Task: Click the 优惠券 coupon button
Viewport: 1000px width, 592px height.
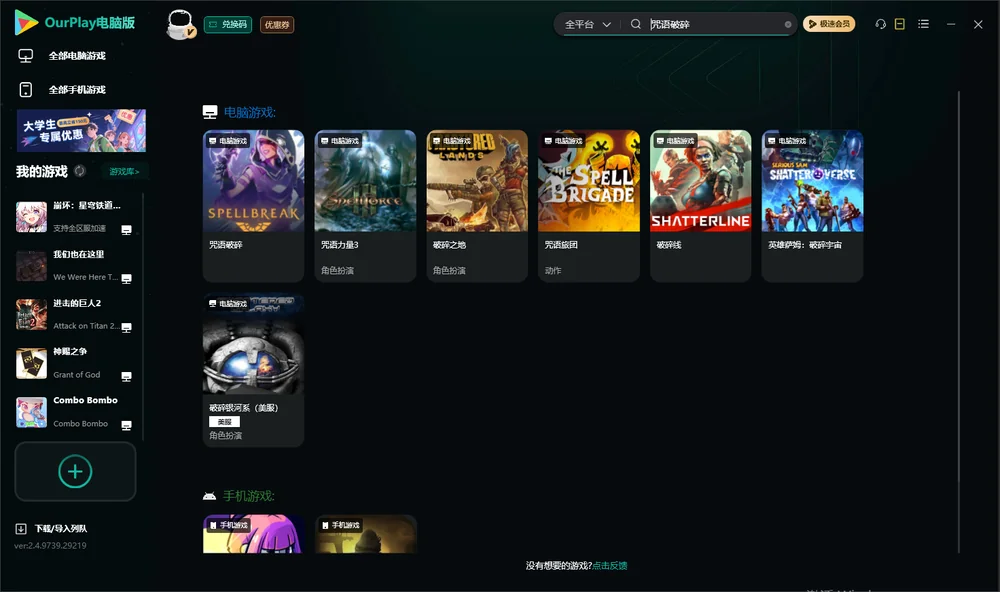Action: pyautogui.click(x=277, y=25)
